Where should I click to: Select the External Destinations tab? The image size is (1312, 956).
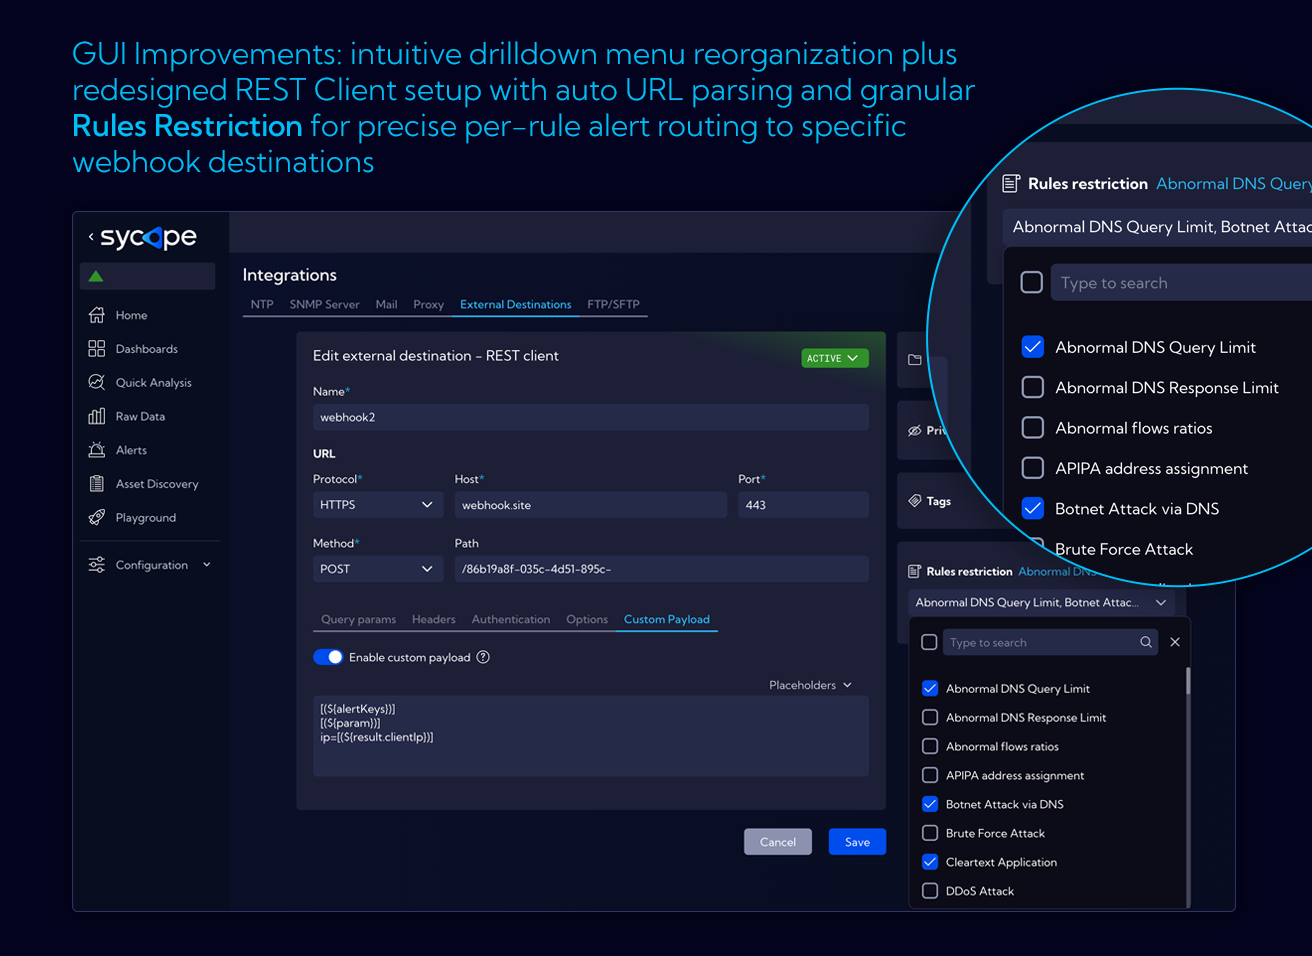tap(516, 304)
